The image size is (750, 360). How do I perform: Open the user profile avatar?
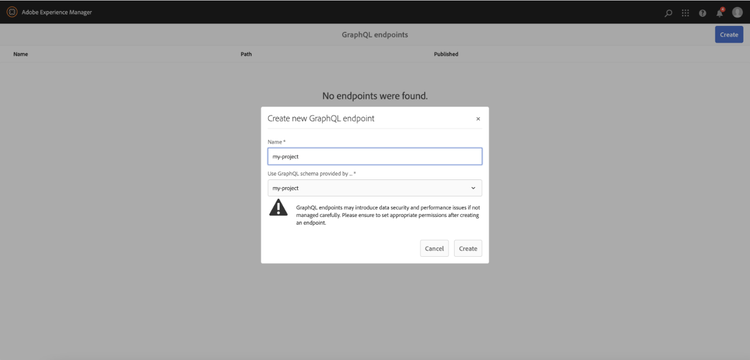tap(737, 12)
